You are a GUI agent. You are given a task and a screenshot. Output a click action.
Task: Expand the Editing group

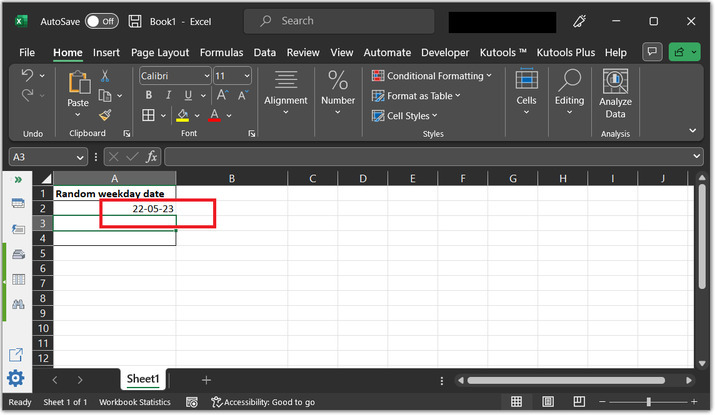pos(569,93)
